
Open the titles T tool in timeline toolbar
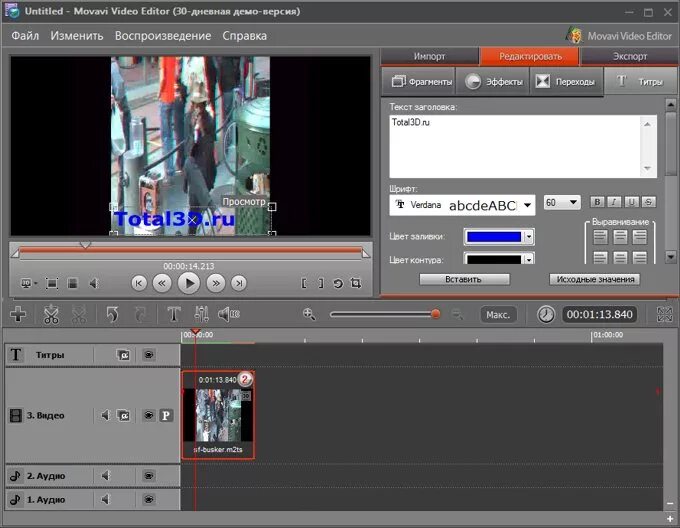click(174, 314)
